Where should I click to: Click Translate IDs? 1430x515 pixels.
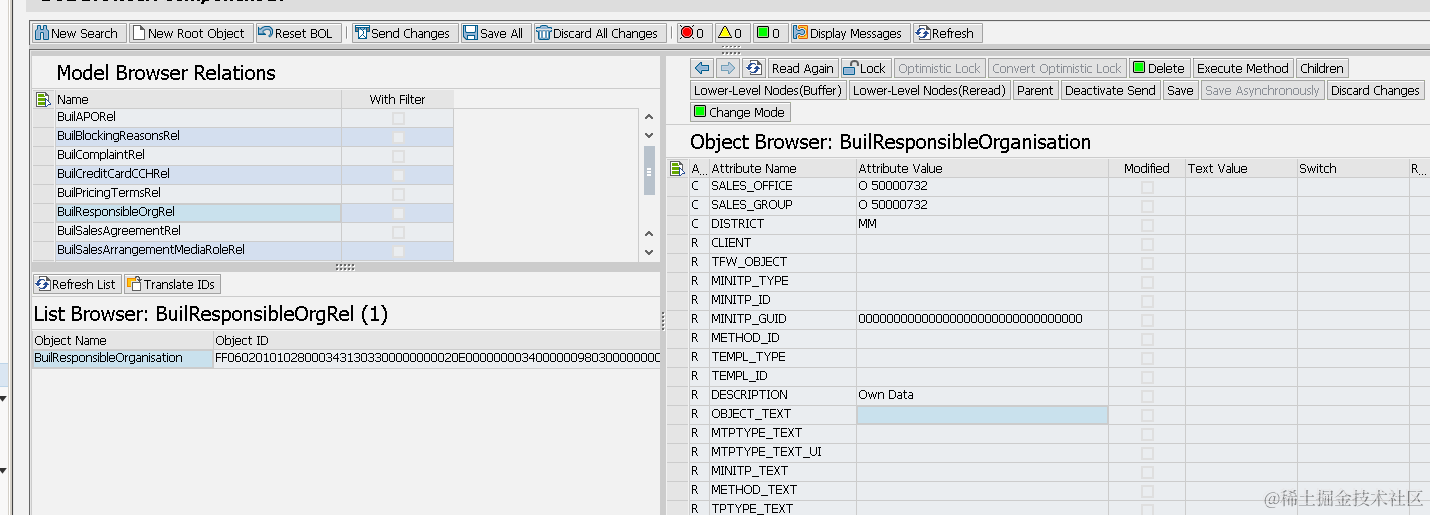point(172,284)
